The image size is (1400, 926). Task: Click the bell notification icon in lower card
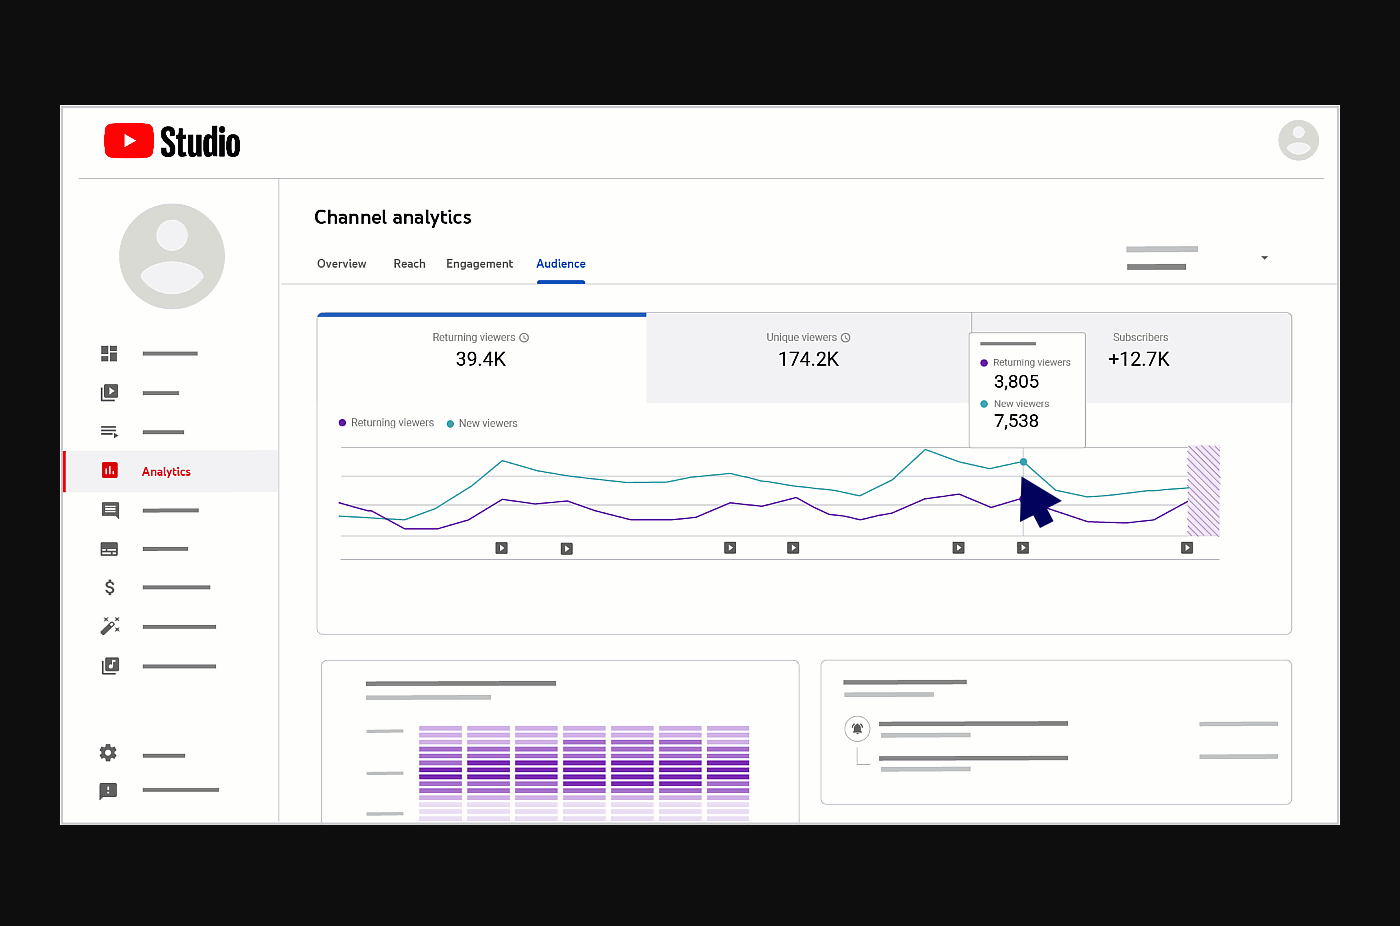(857, 728)
